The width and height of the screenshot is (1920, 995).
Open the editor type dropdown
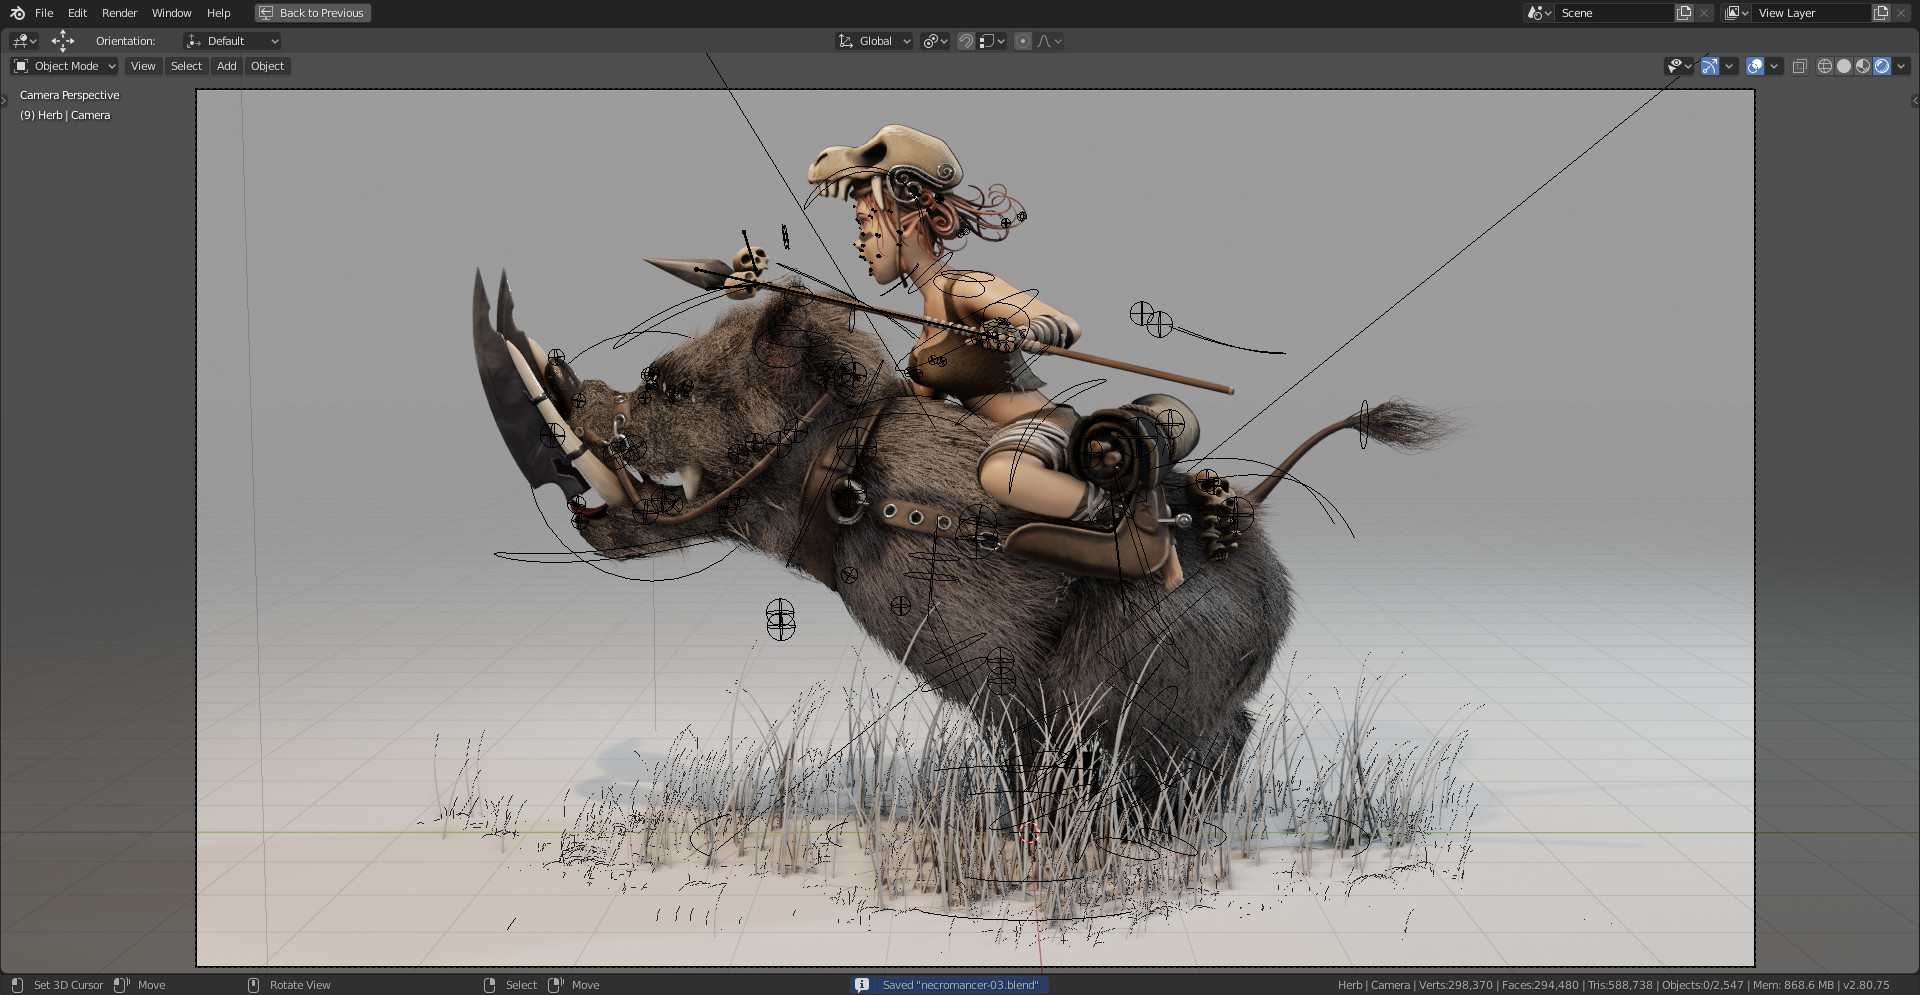pyautogui.click(x=24, y=41)
